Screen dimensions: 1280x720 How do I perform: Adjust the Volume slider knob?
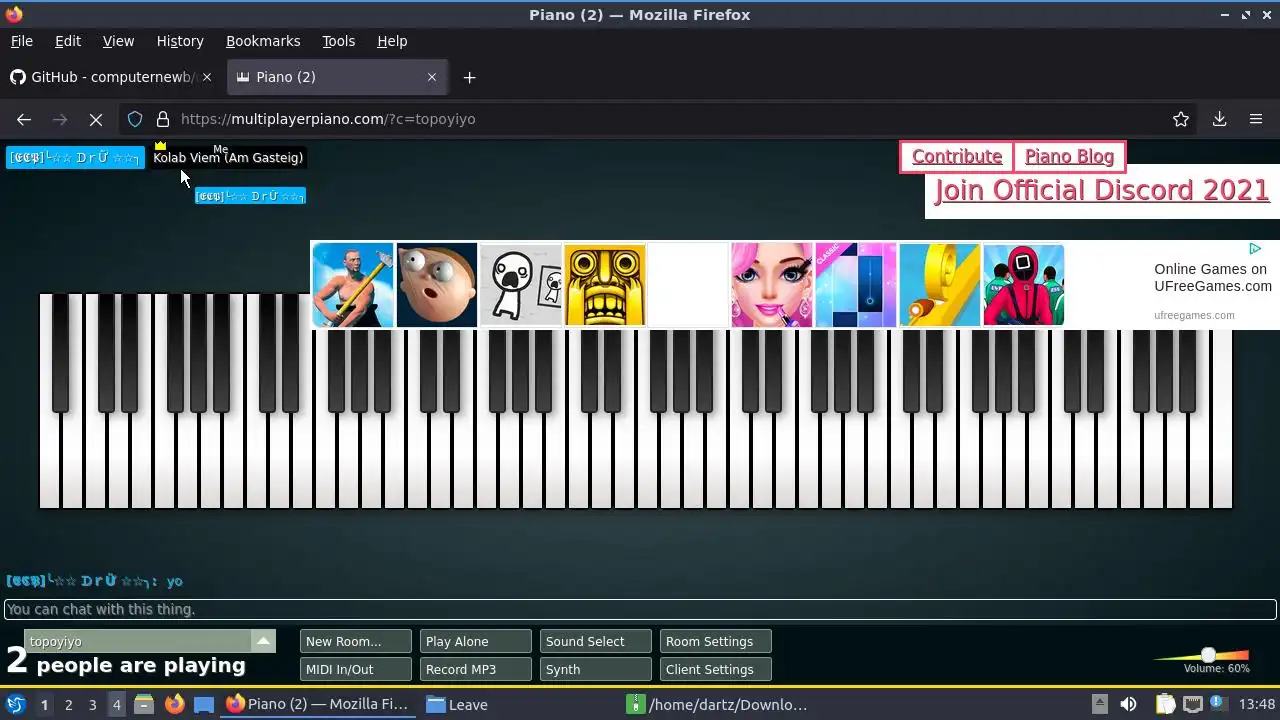pyautogui.click(x=1208, y=655)
